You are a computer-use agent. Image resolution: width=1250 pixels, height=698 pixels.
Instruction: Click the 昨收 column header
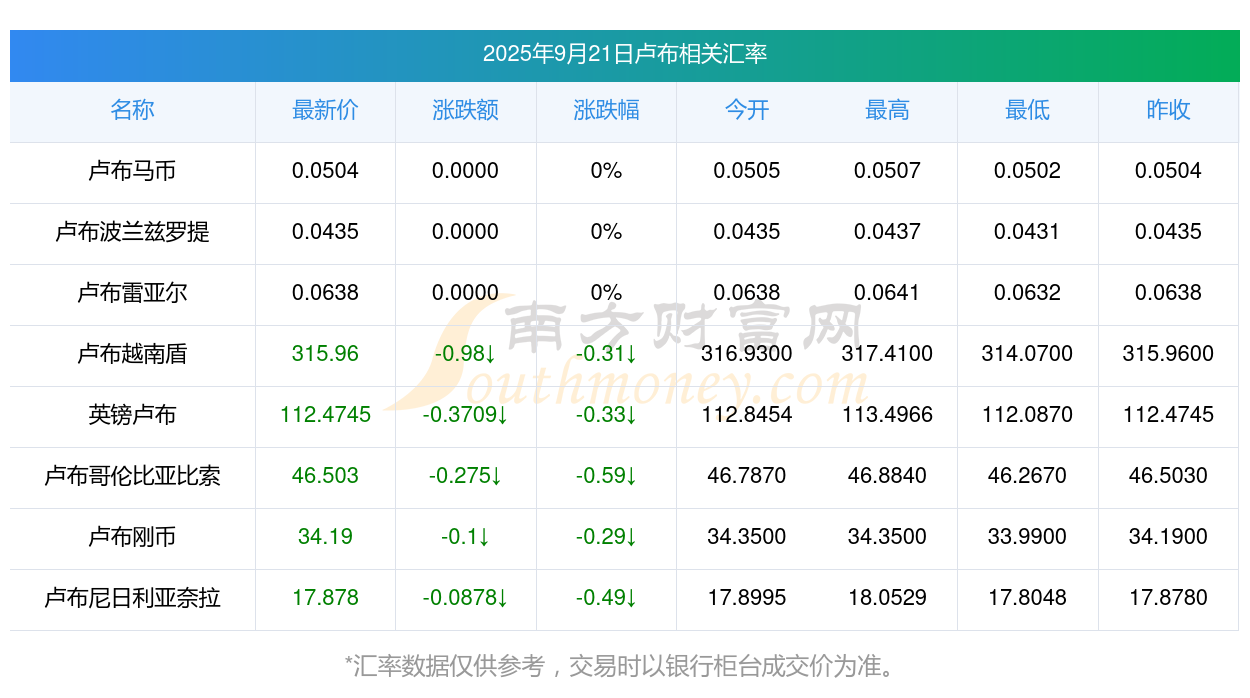point(1168,110)
